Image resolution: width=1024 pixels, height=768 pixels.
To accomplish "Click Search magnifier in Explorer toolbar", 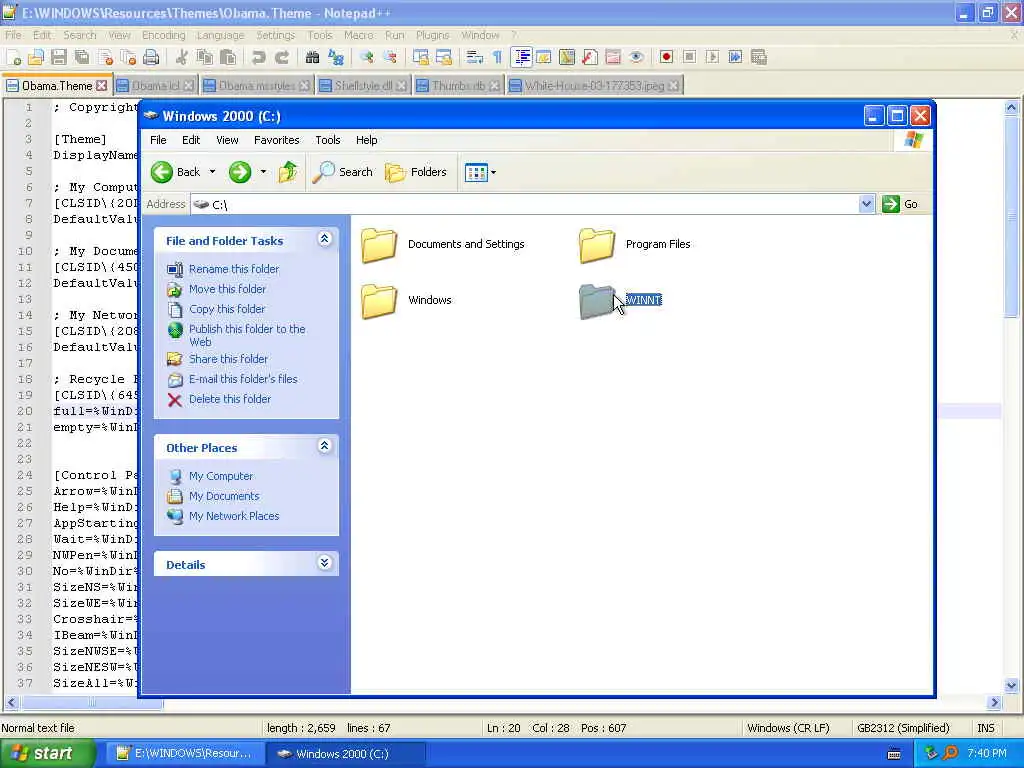I will pos(342,172).
